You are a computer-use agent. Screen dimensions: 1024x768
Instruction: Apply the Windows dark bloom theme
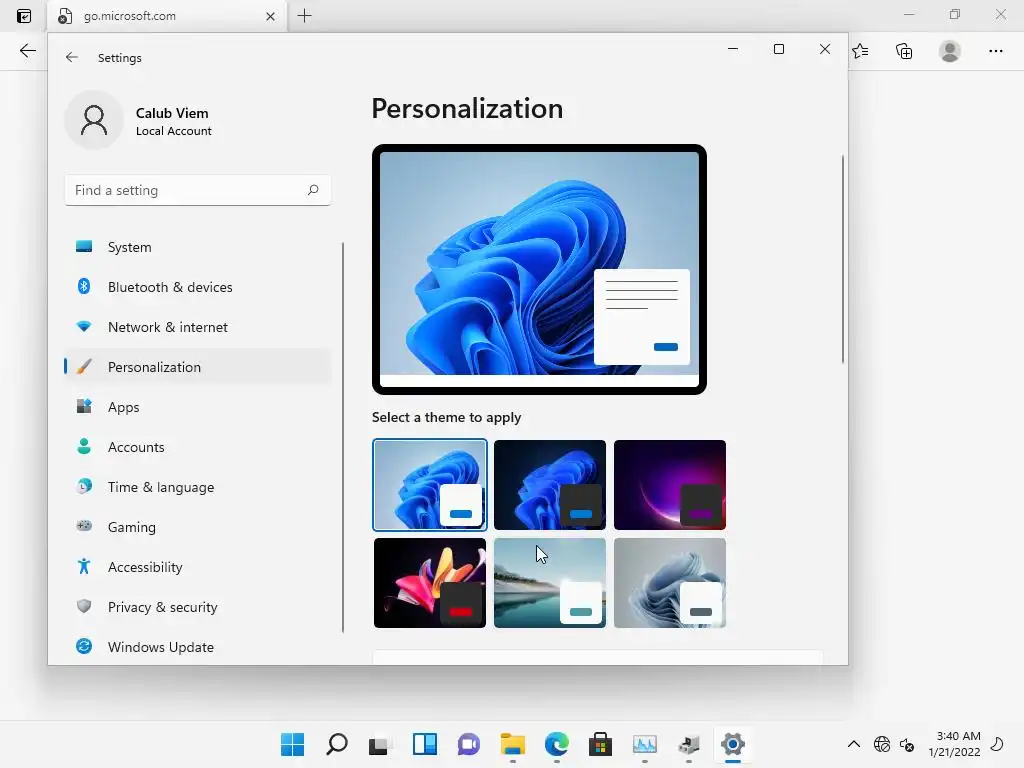pyautogui.click(x=550, y=485)
